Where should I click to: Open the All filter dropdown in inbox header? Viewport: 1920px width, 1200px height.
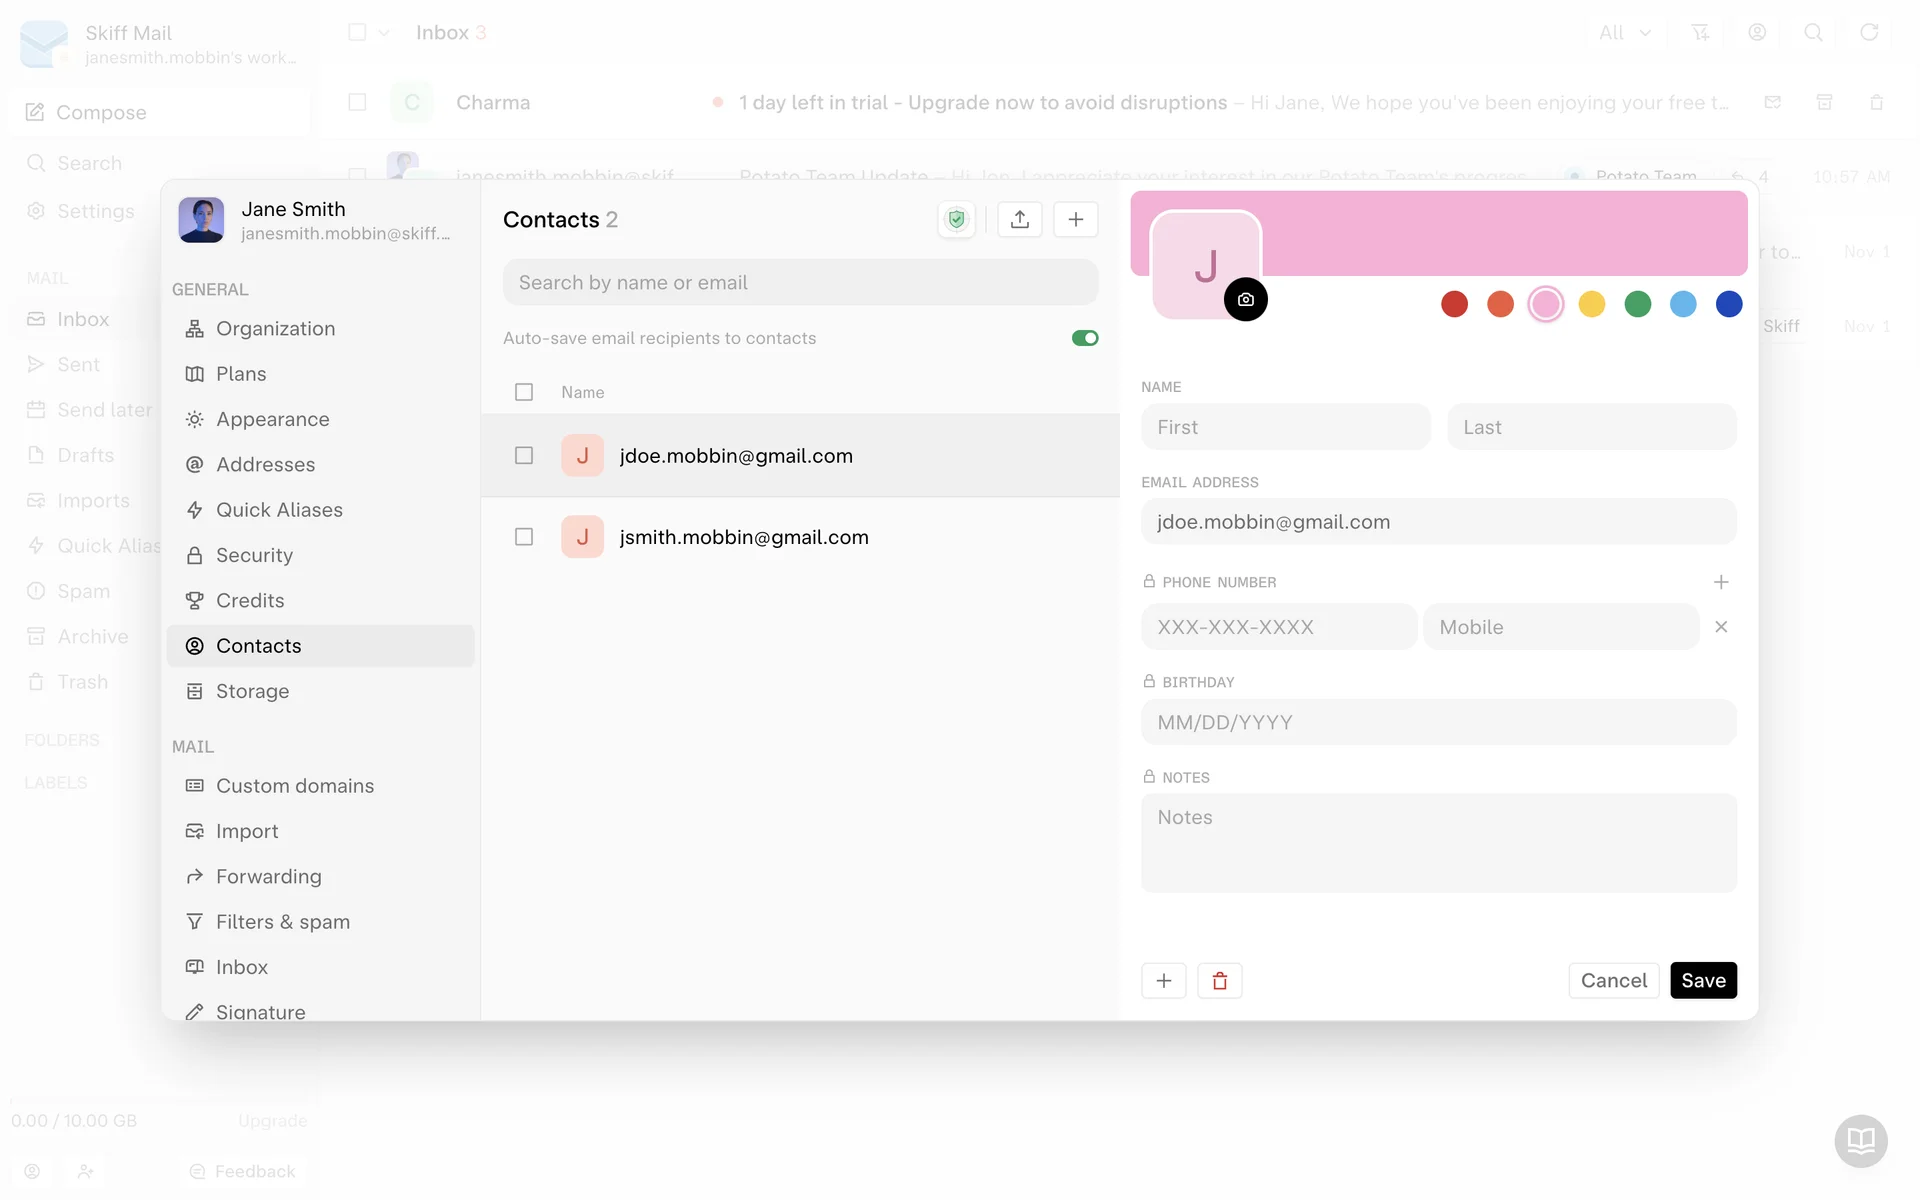1623,33
